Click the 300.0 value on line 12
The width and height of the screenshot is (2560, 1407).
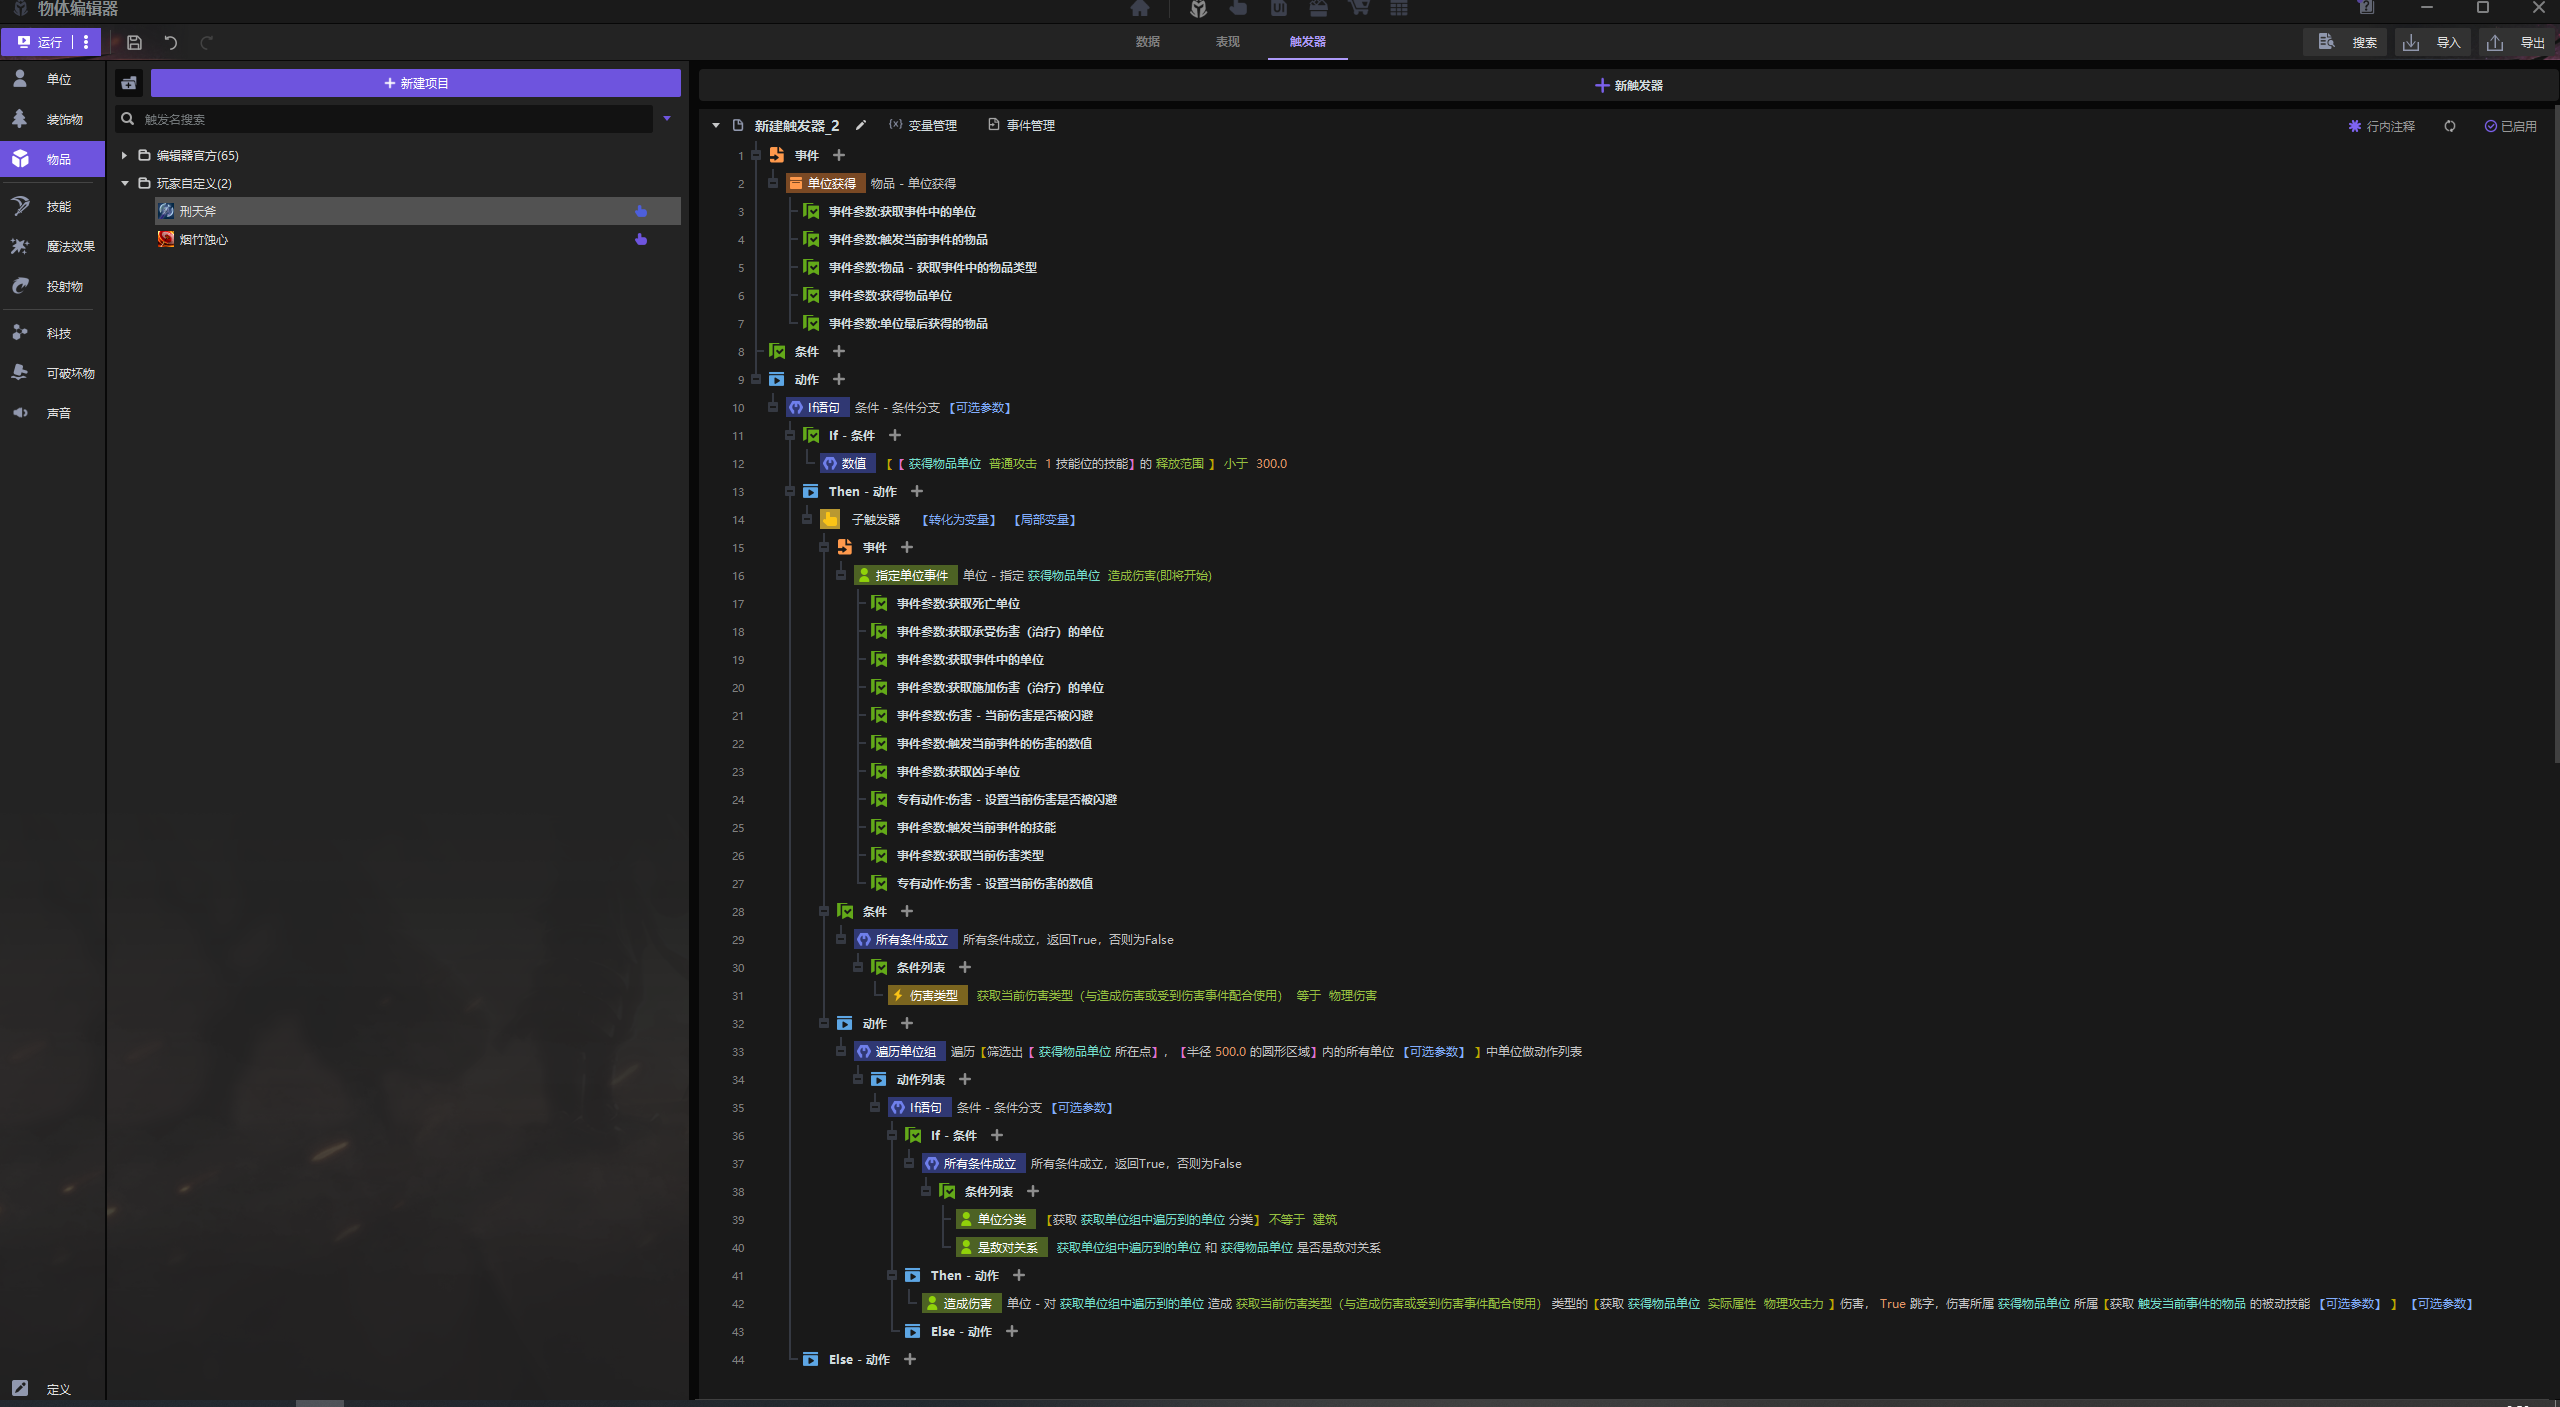(1271, 464)
